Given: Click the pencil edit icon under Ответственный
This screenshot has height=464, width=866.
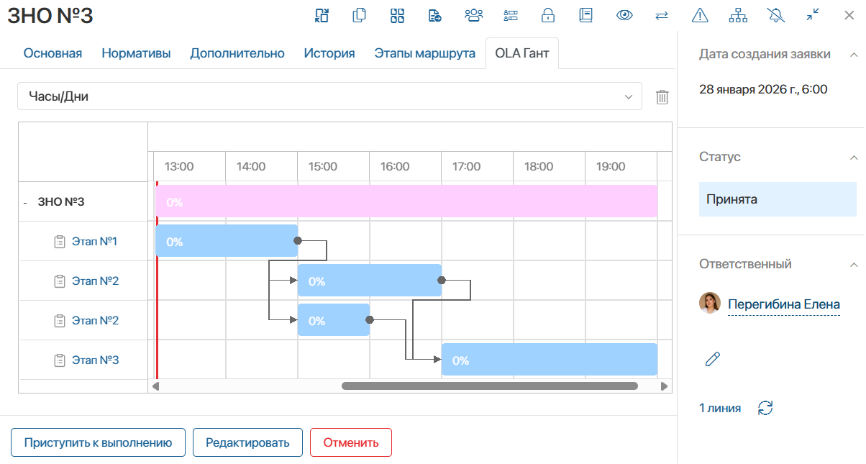Looking at the screenshot, I should click(x=713, y=358).
